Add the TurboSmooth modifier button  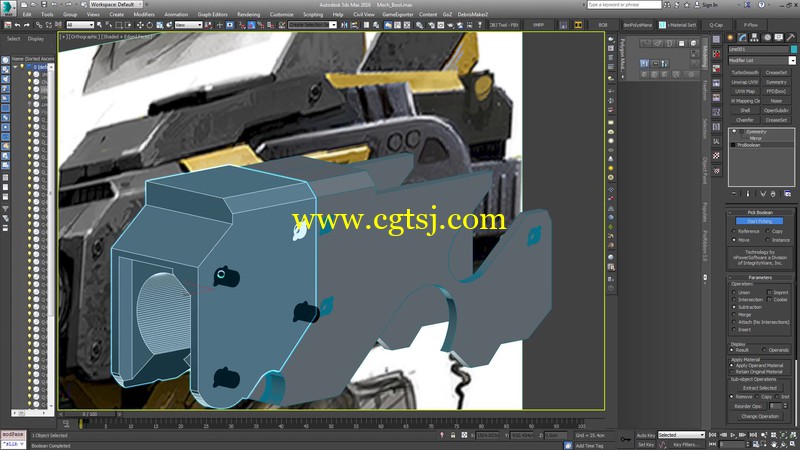click(x=745, y=72)
